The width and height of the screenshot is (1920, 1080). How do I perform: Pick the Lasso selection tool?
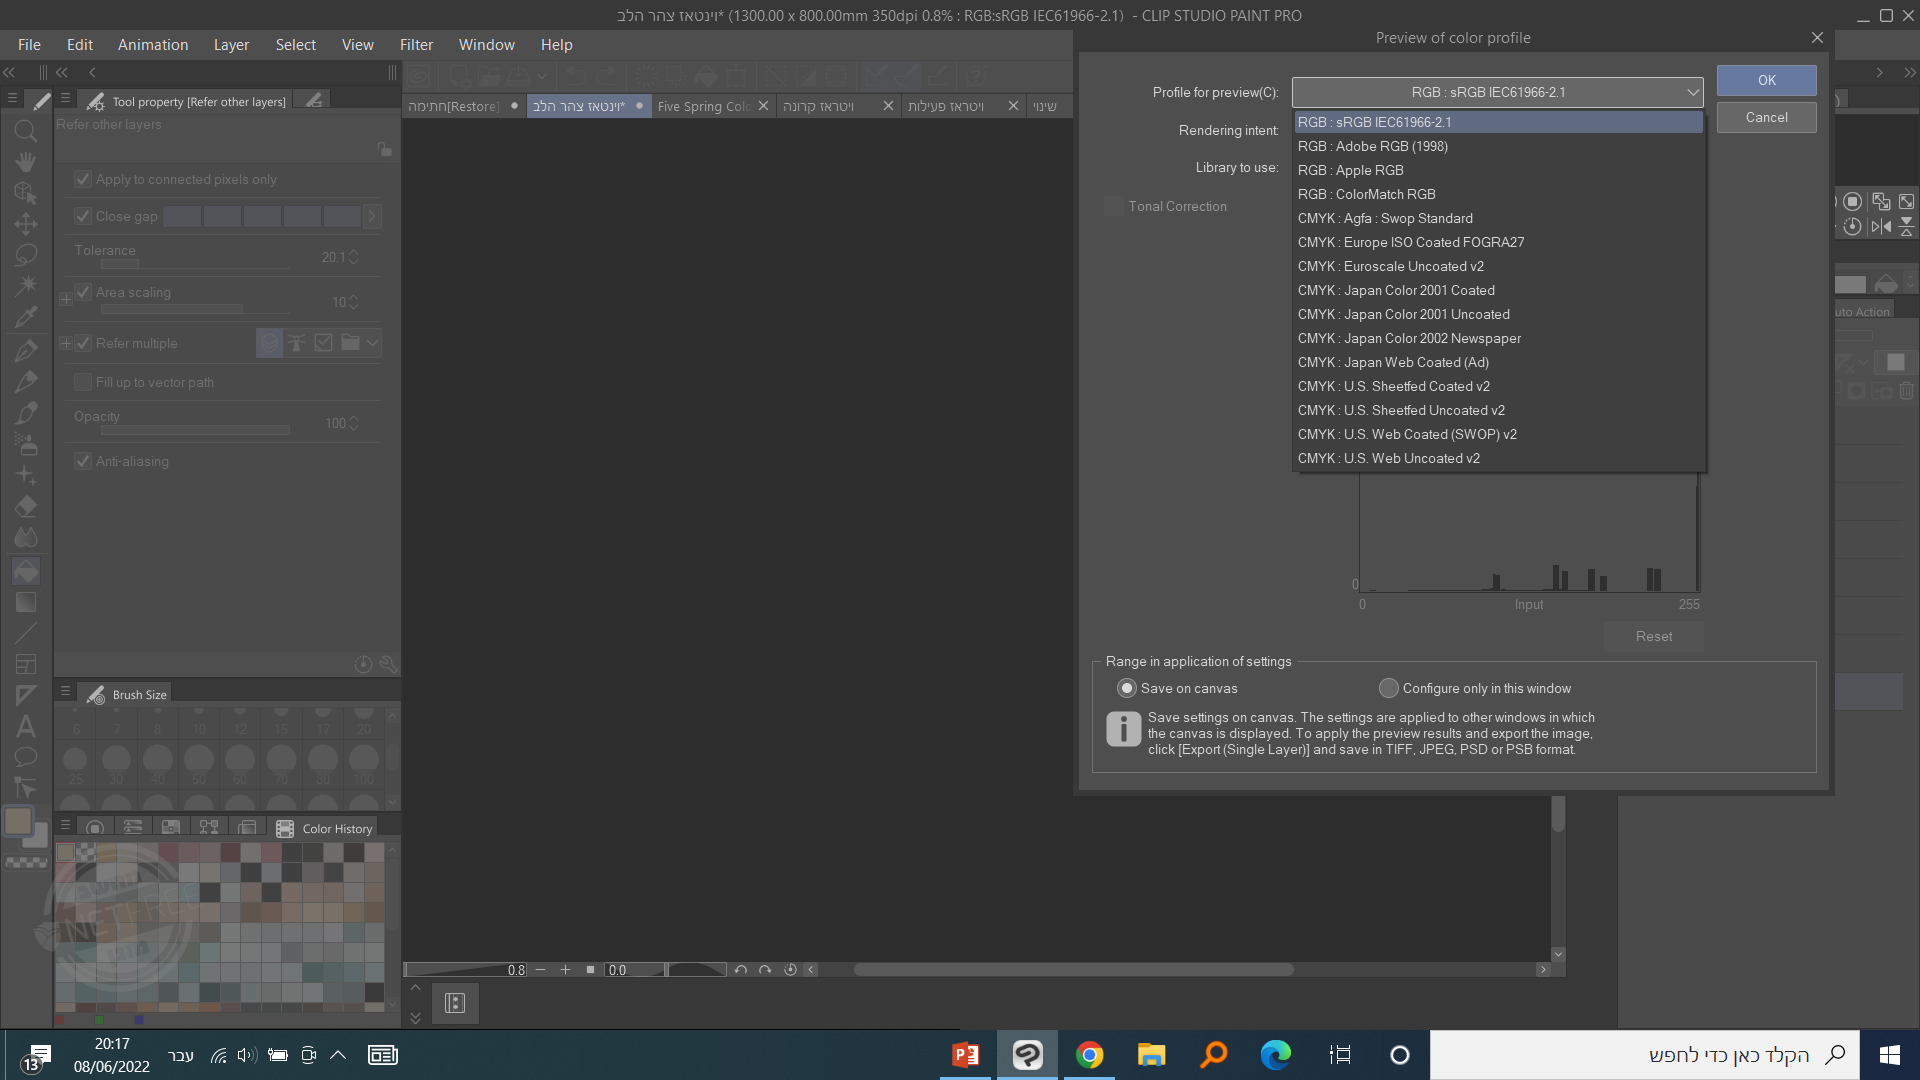click(x=26, y=254)
